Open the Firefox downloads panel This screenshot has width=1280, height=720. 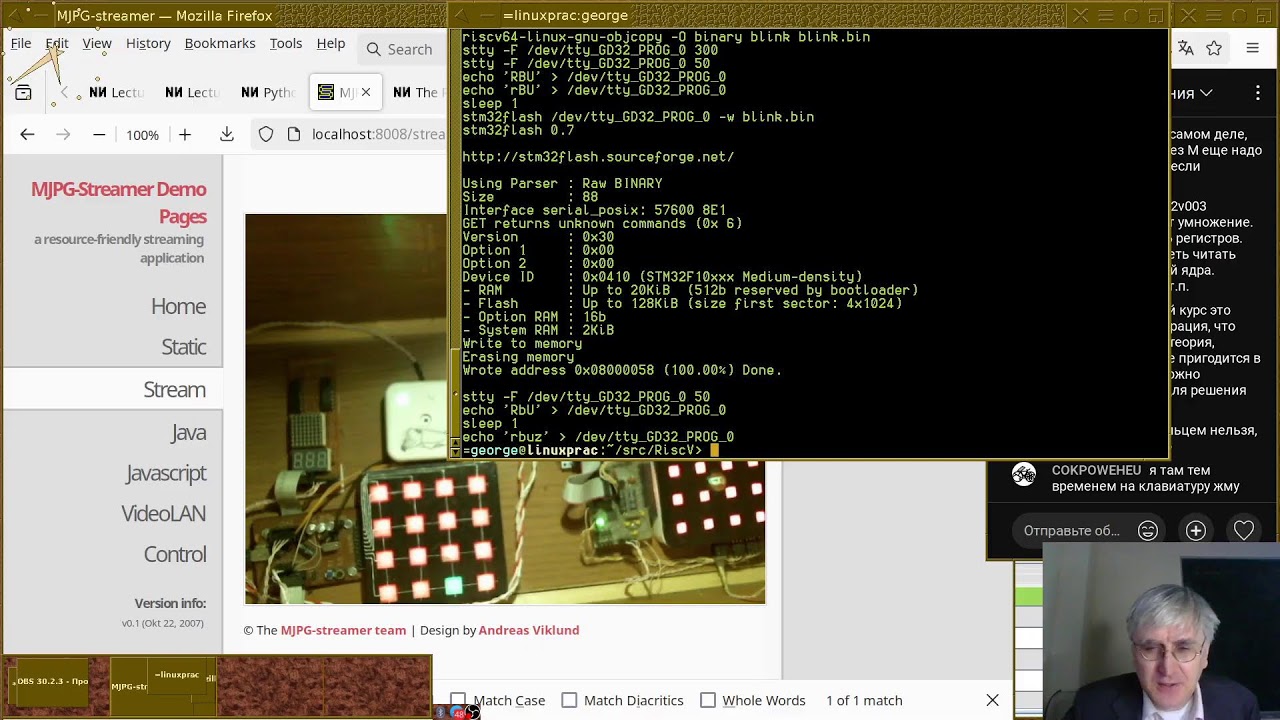(227, 134)
